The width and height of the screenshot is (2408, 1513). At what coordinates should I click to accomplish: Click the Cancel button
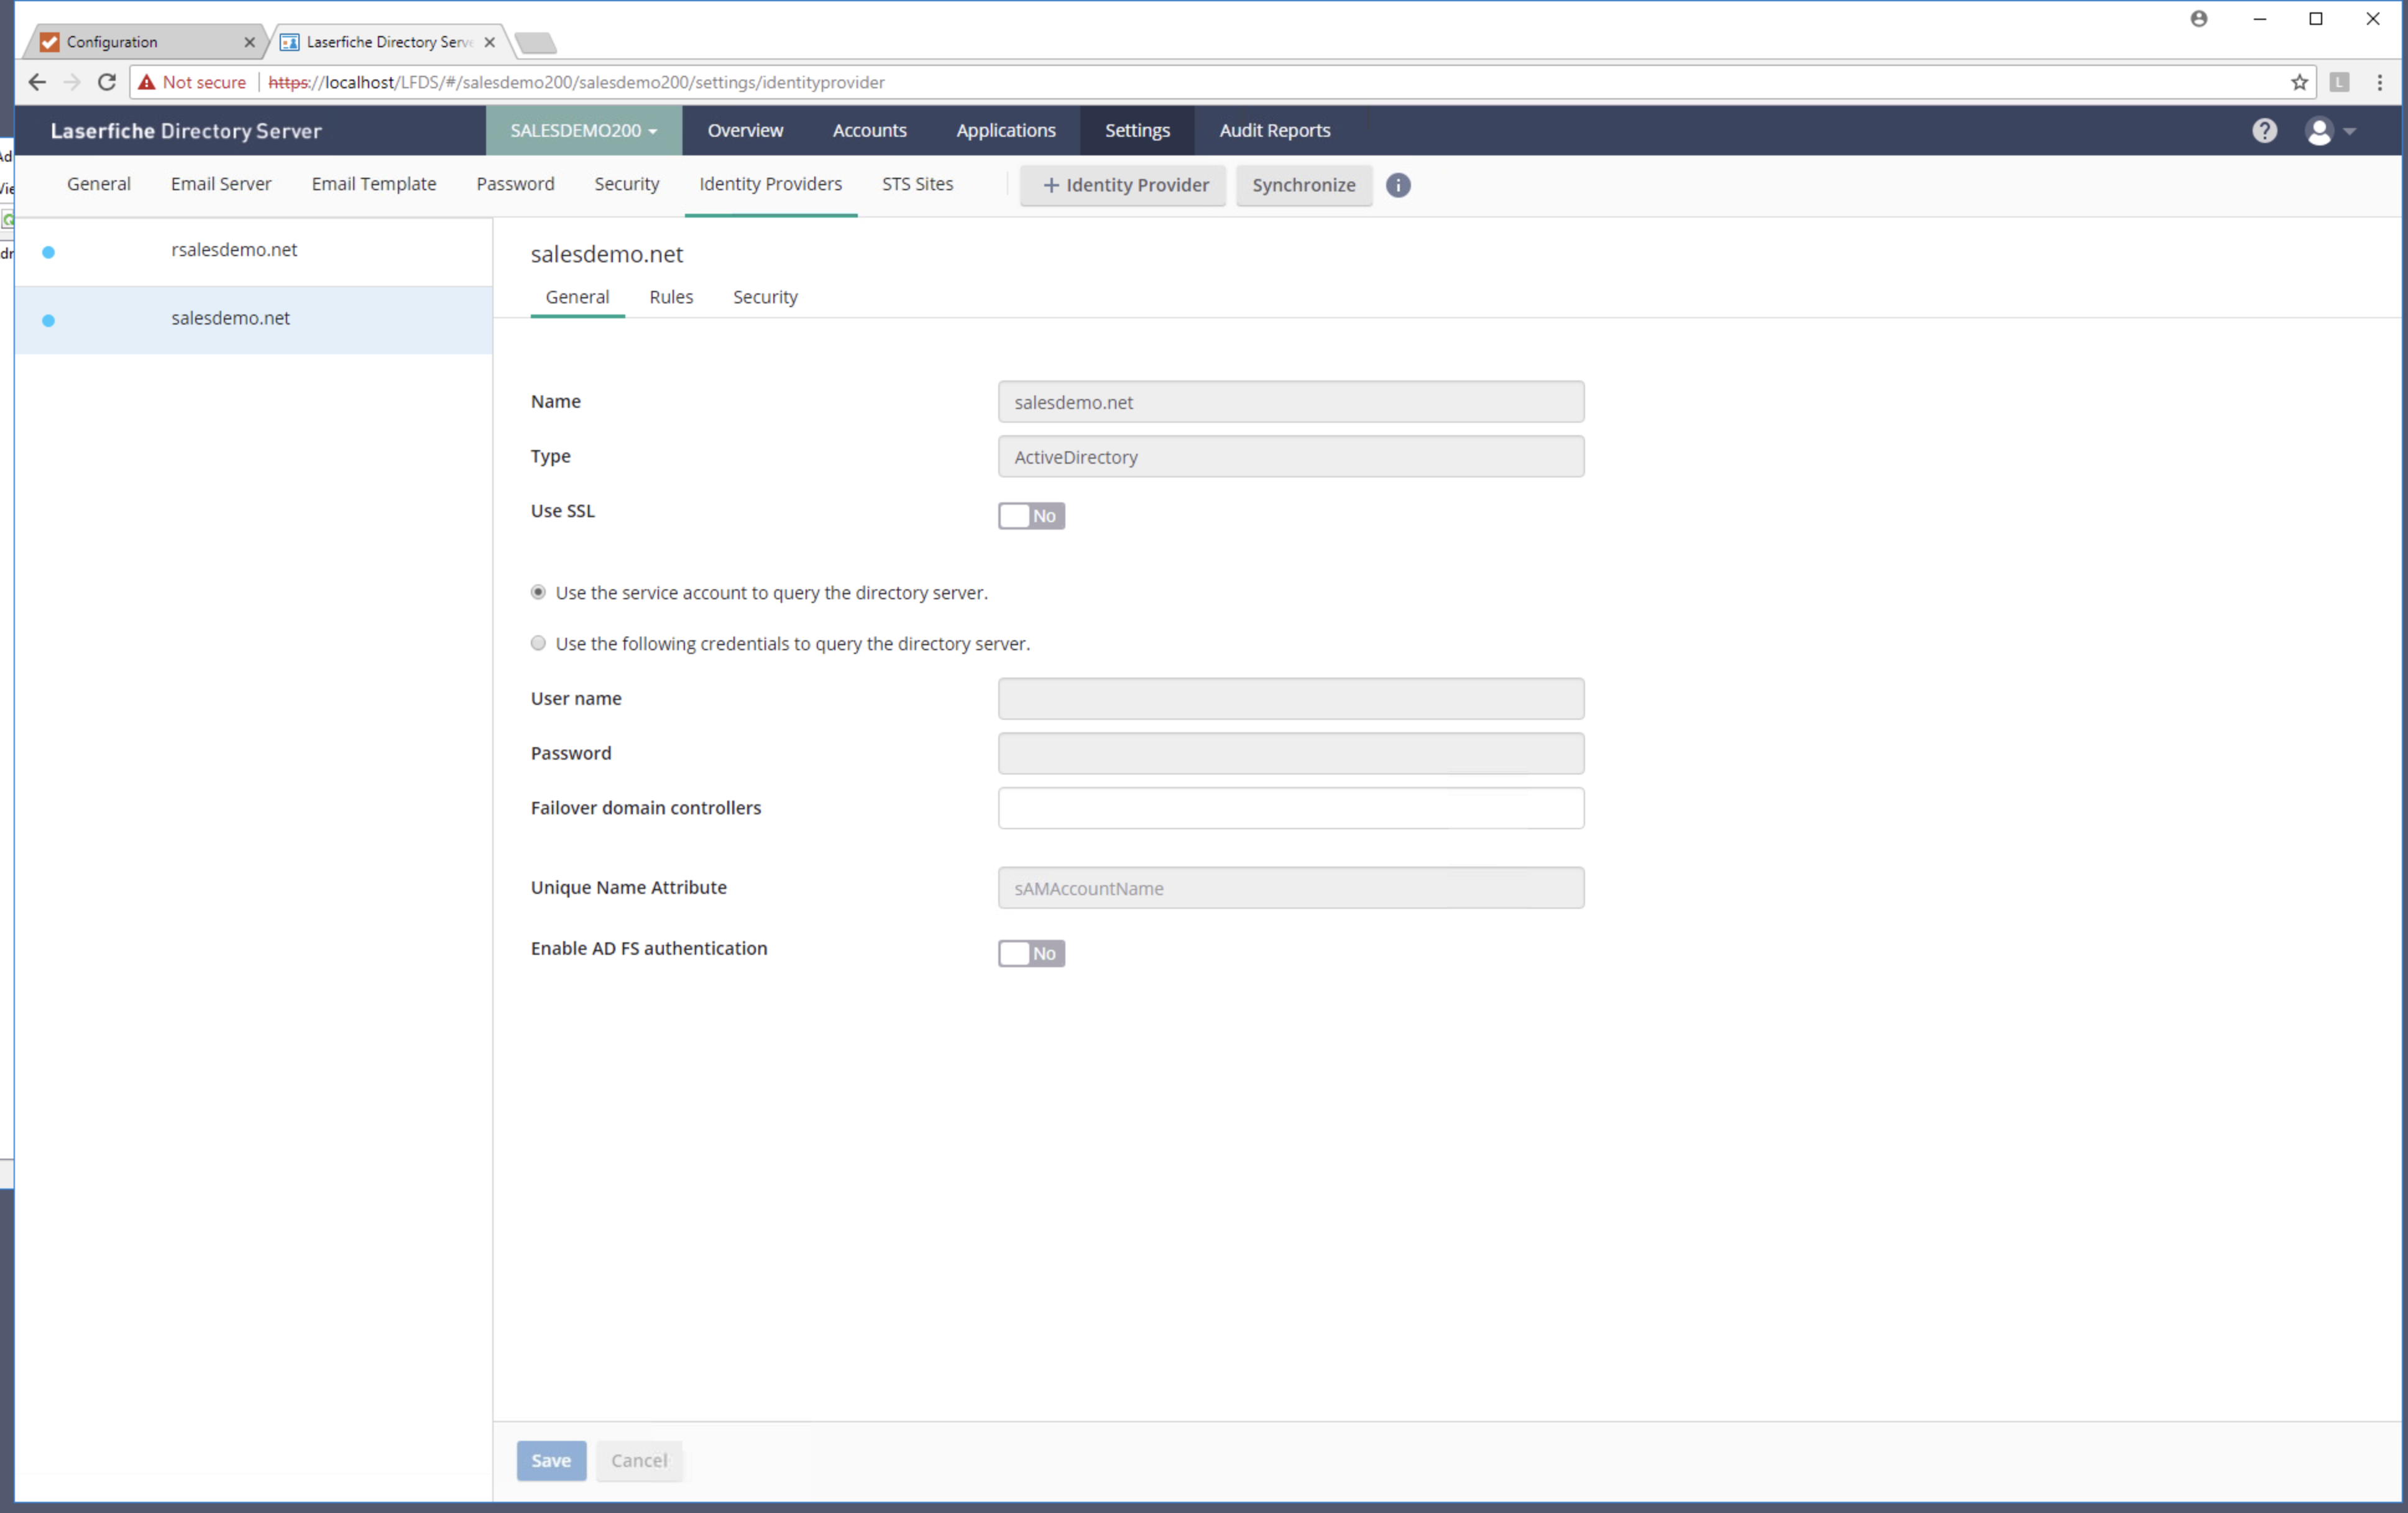click(639, 1460)
